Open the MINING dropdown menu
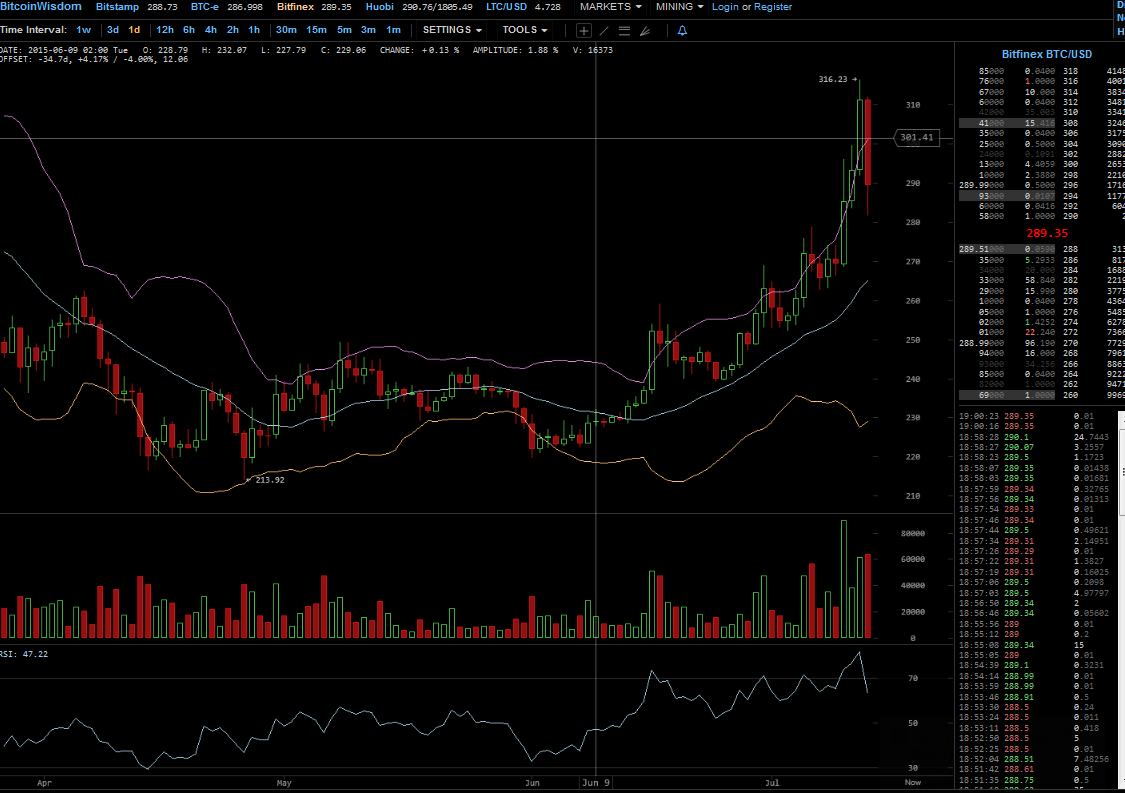The height and width of the screenshot is (793, 1125). click(679, 6)
